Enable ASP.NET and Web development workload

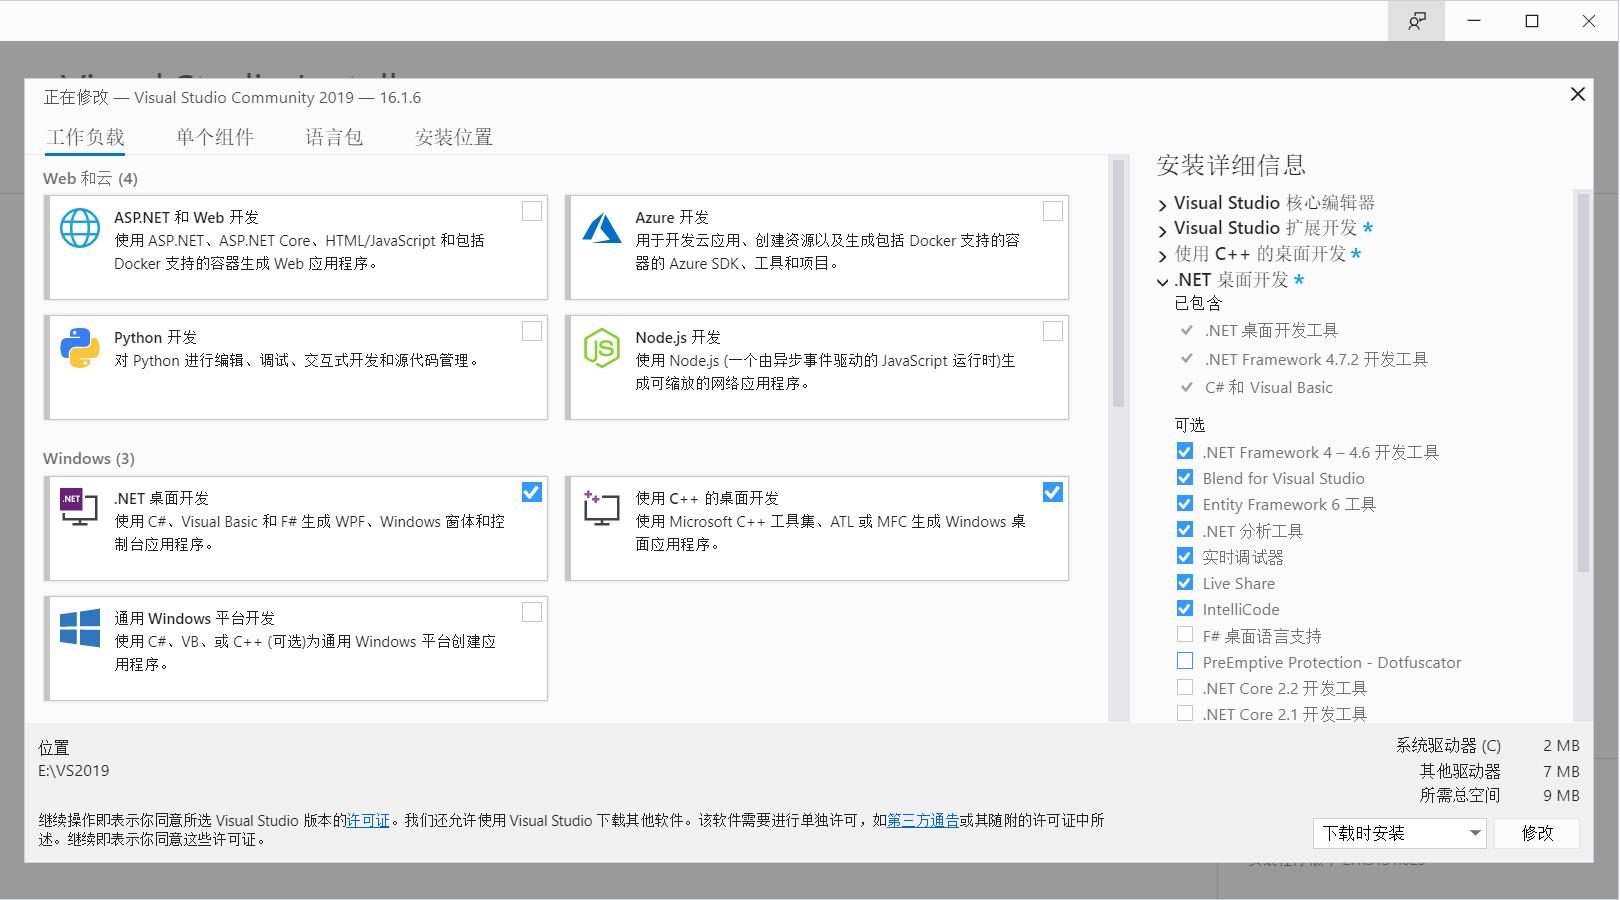pos(532,211)
